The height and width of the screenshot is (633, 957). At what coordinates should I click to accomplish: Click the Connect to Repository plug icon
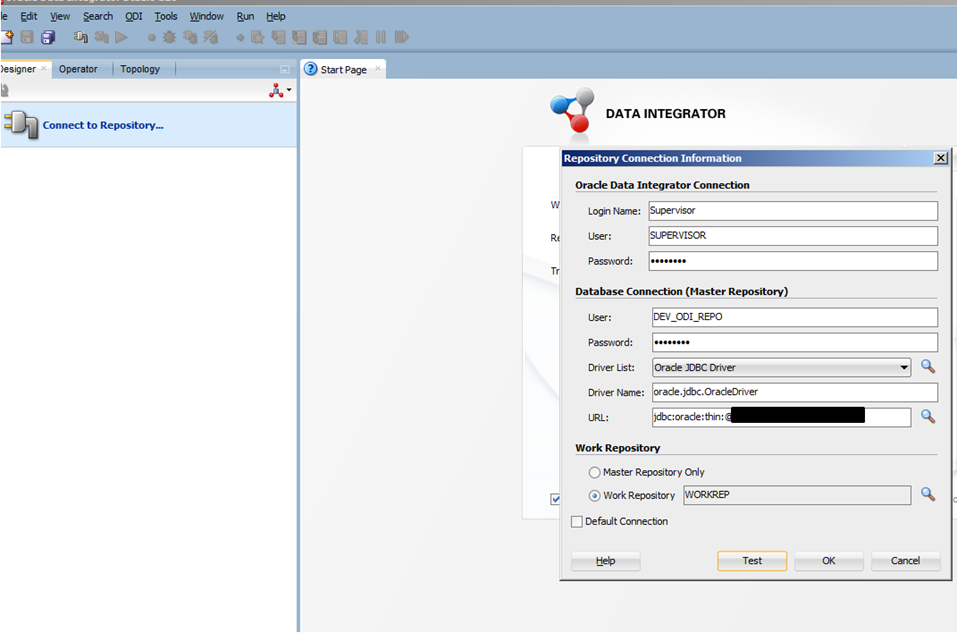(20, 125)
